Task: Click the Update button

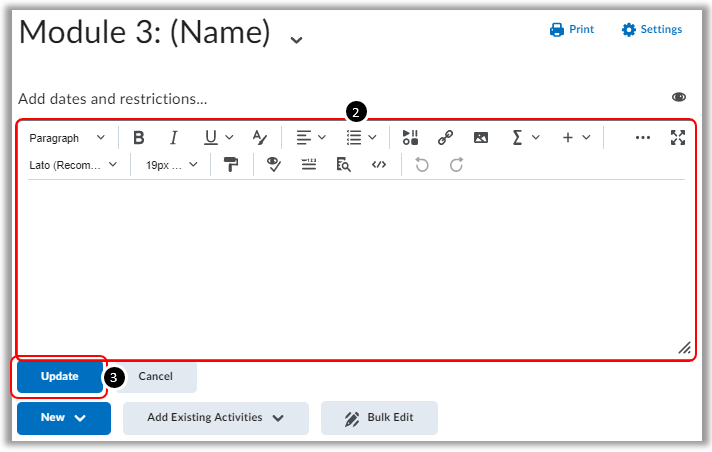Action: 59,377
